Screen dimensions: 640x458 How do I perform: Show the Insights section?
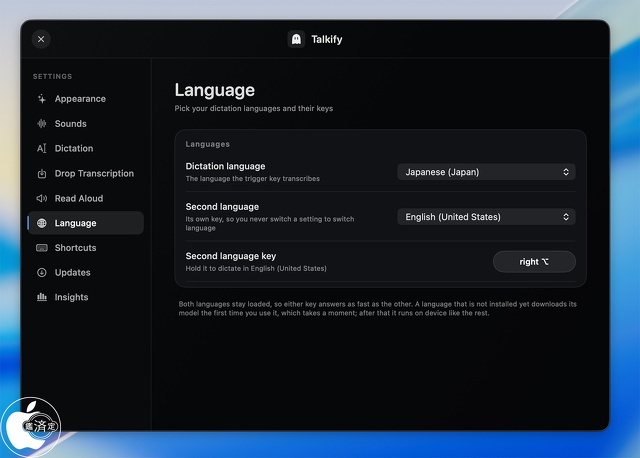pos(86,297)
